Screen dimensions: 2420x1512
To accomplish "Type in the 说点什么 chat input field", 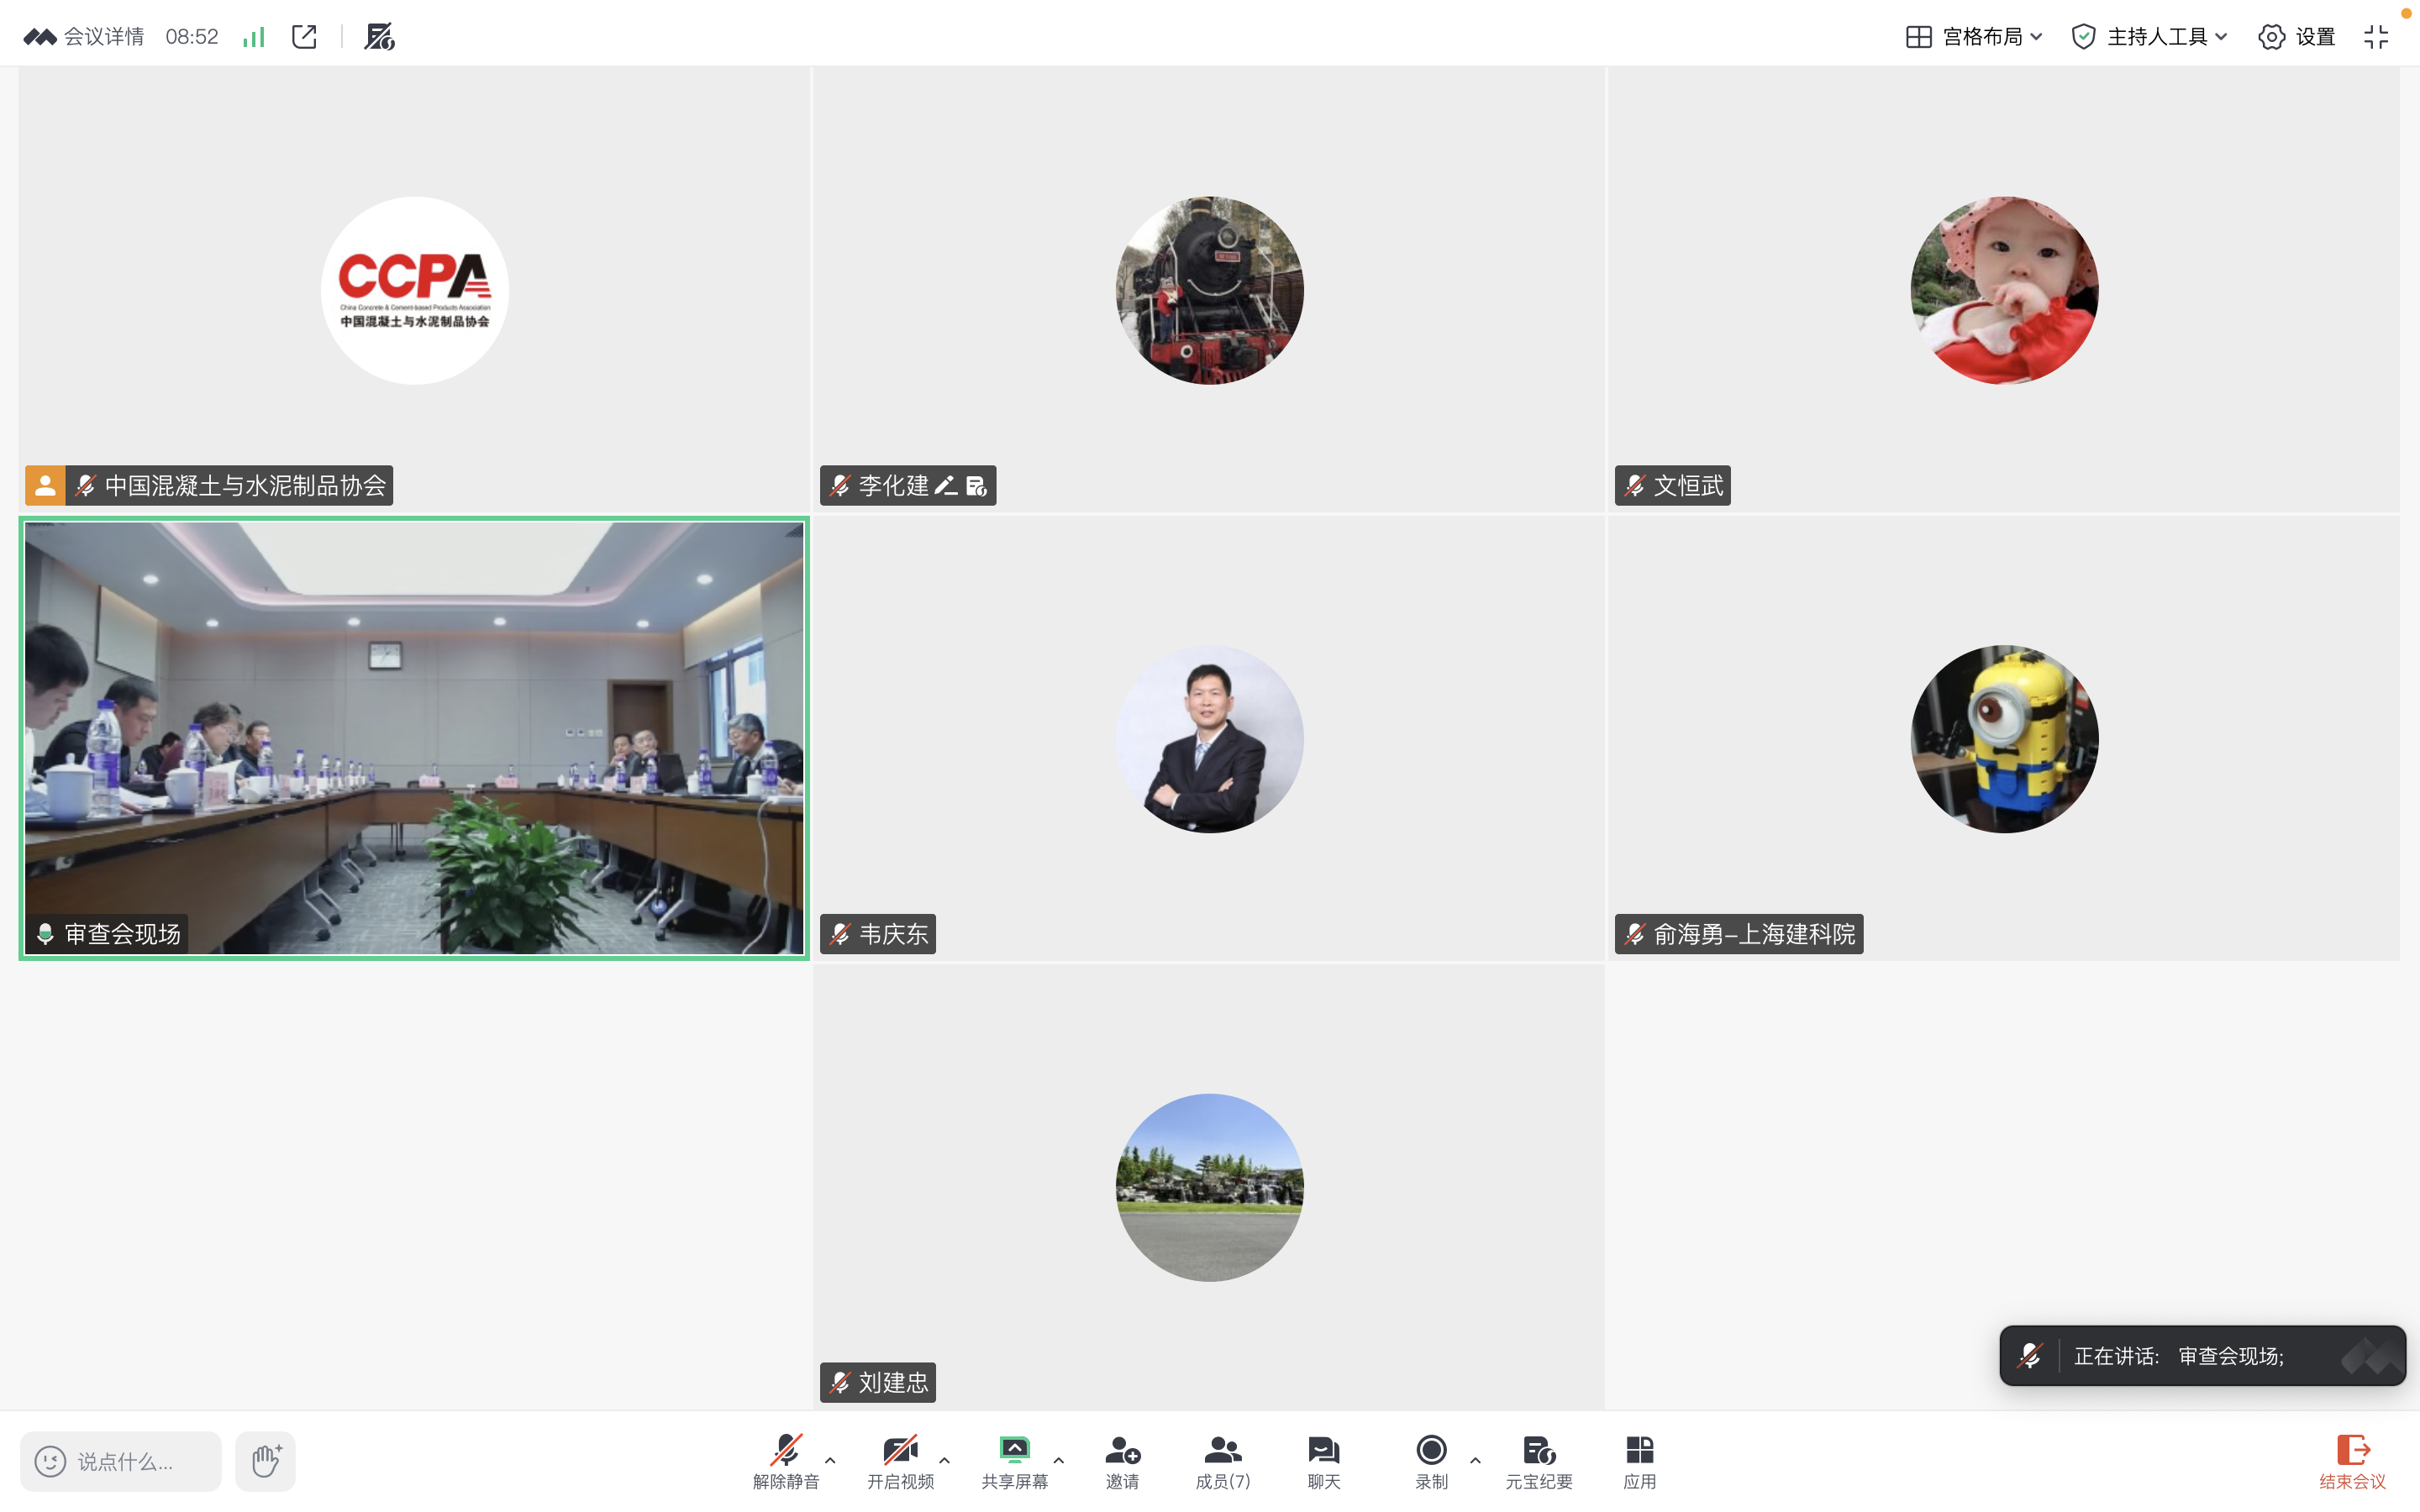I will pos(128,1460).
